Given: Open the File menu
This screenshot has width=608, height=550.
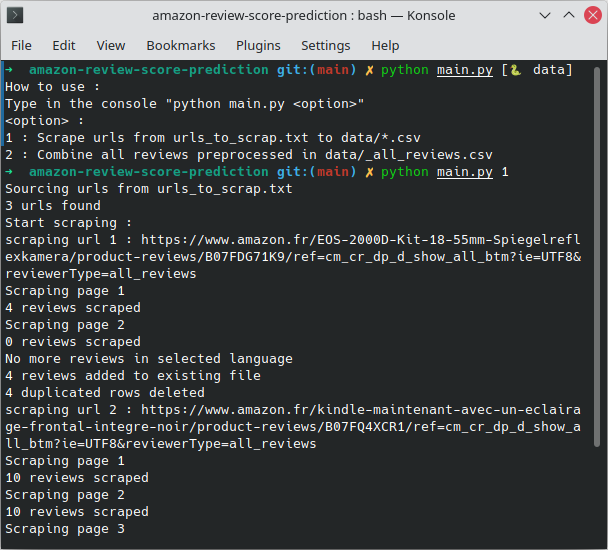Looking at the screenshot, I should point(21,46).
